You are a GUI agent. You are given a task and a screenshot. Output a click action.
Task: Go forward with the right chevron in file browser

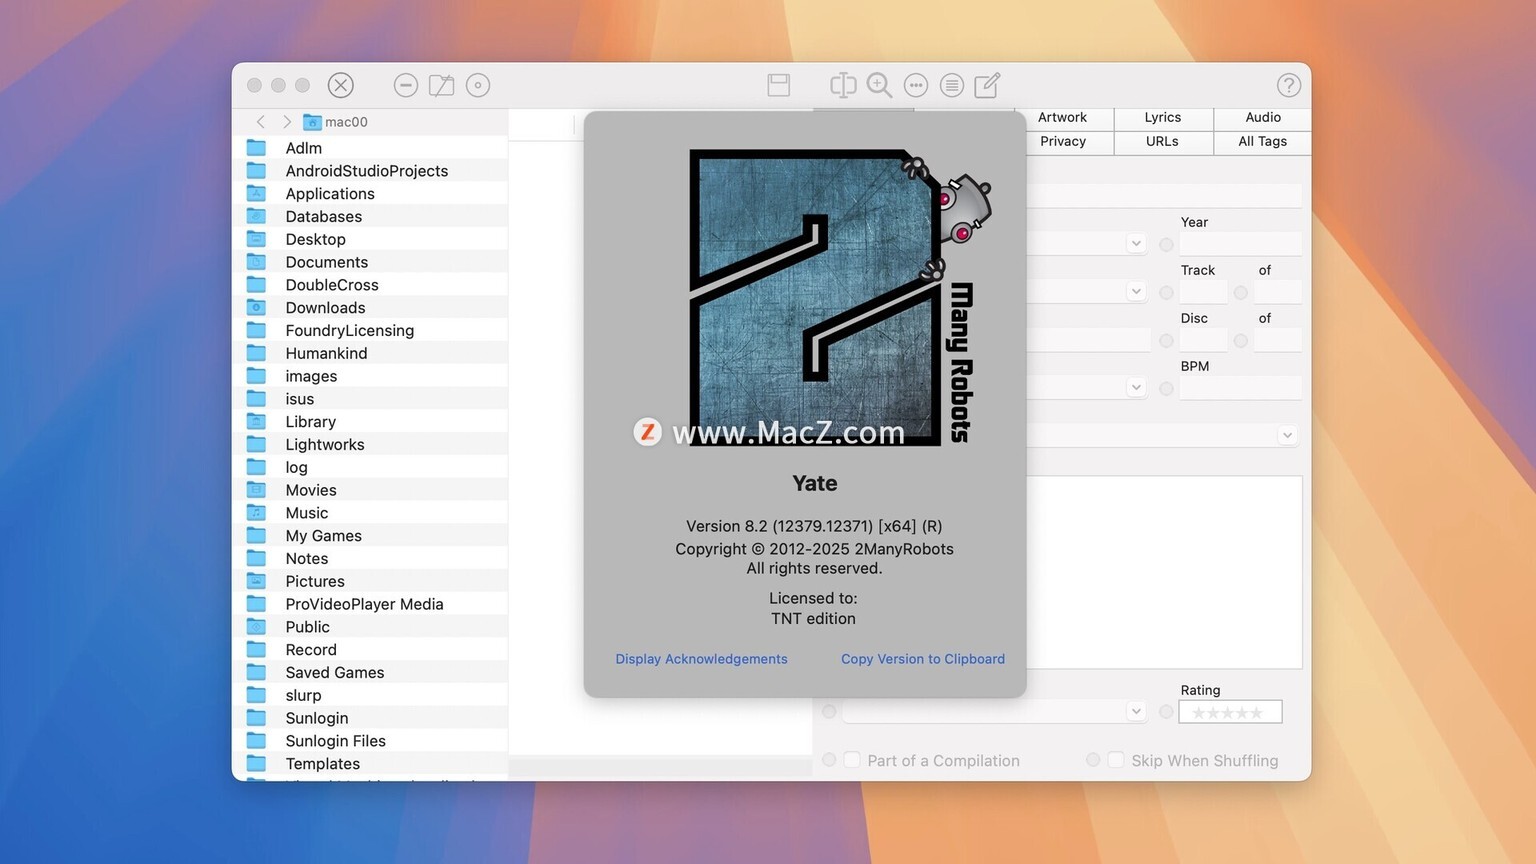(x=287, y=122)
